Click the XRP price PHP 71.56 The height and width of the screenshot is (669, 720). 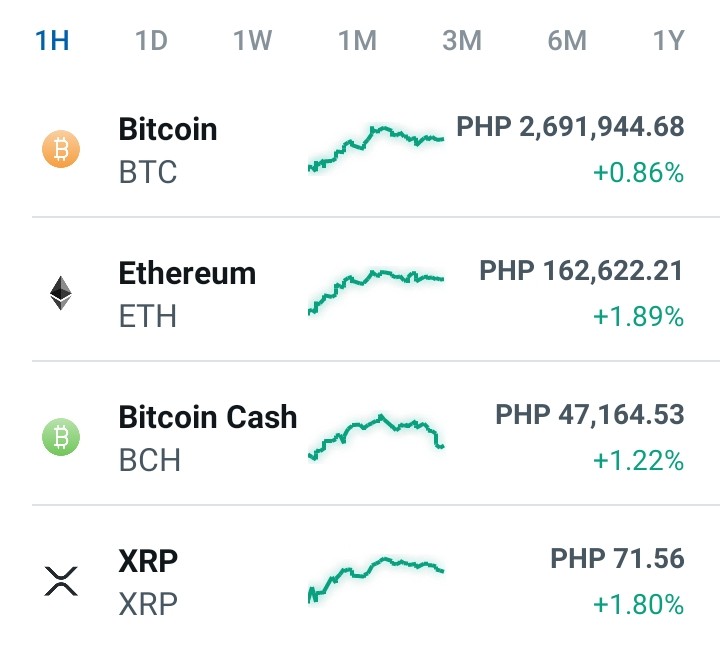[617, 558]
